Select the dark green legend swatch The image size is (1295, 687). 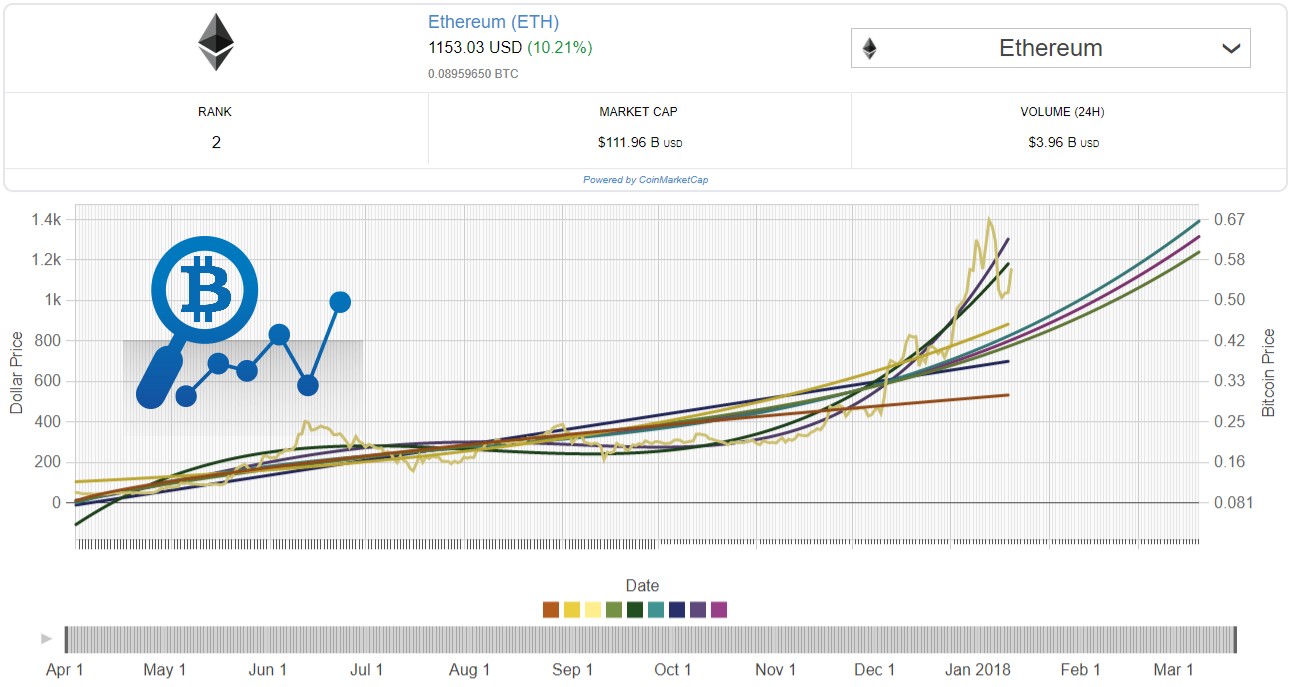[x=635, y=608]
